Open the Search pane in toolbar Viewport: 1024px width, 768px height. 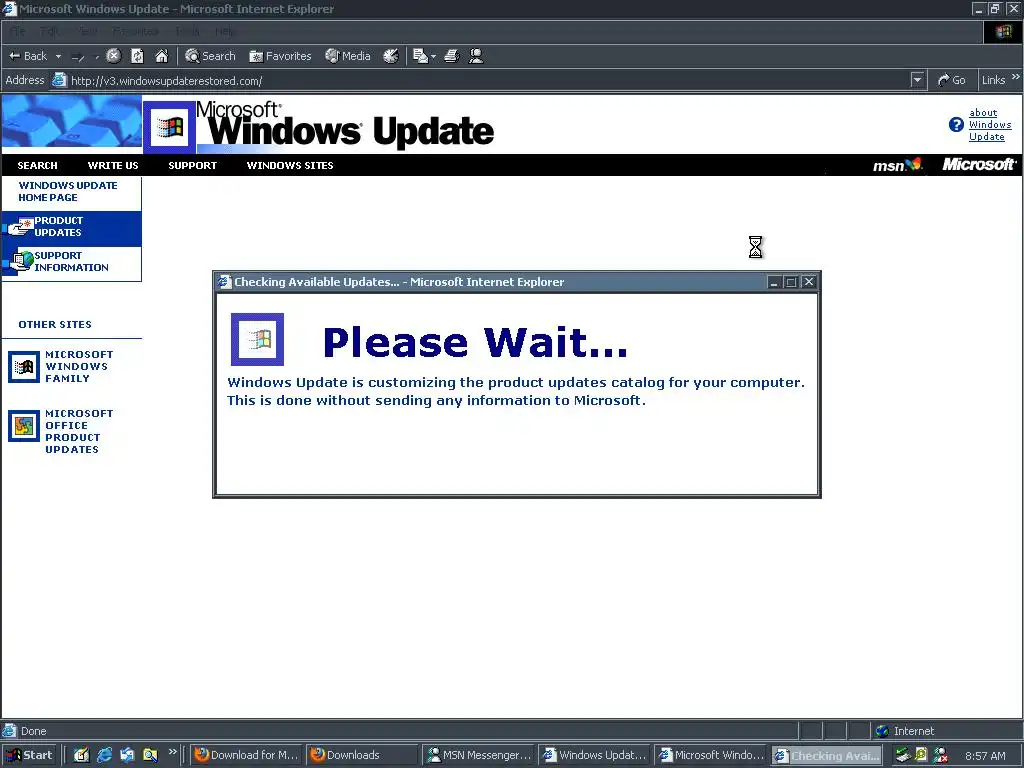(x=210, y=56)
